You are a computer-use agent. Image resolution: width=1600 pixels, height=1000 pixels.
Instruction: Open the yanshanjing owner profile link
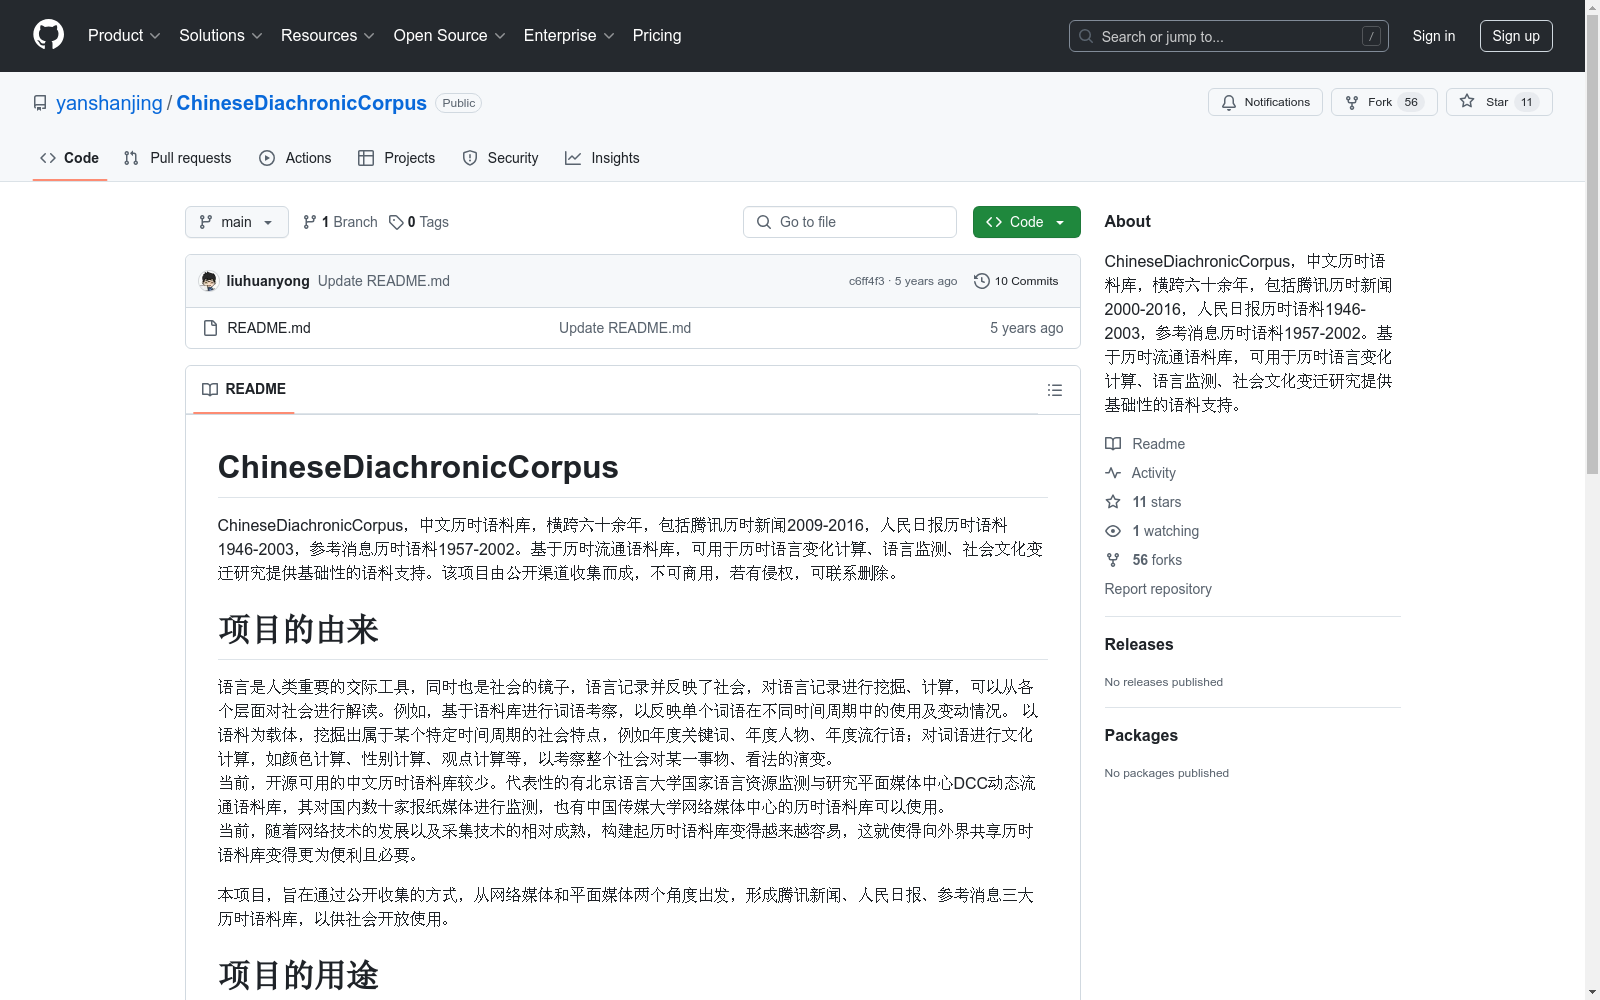click(109, 103)
